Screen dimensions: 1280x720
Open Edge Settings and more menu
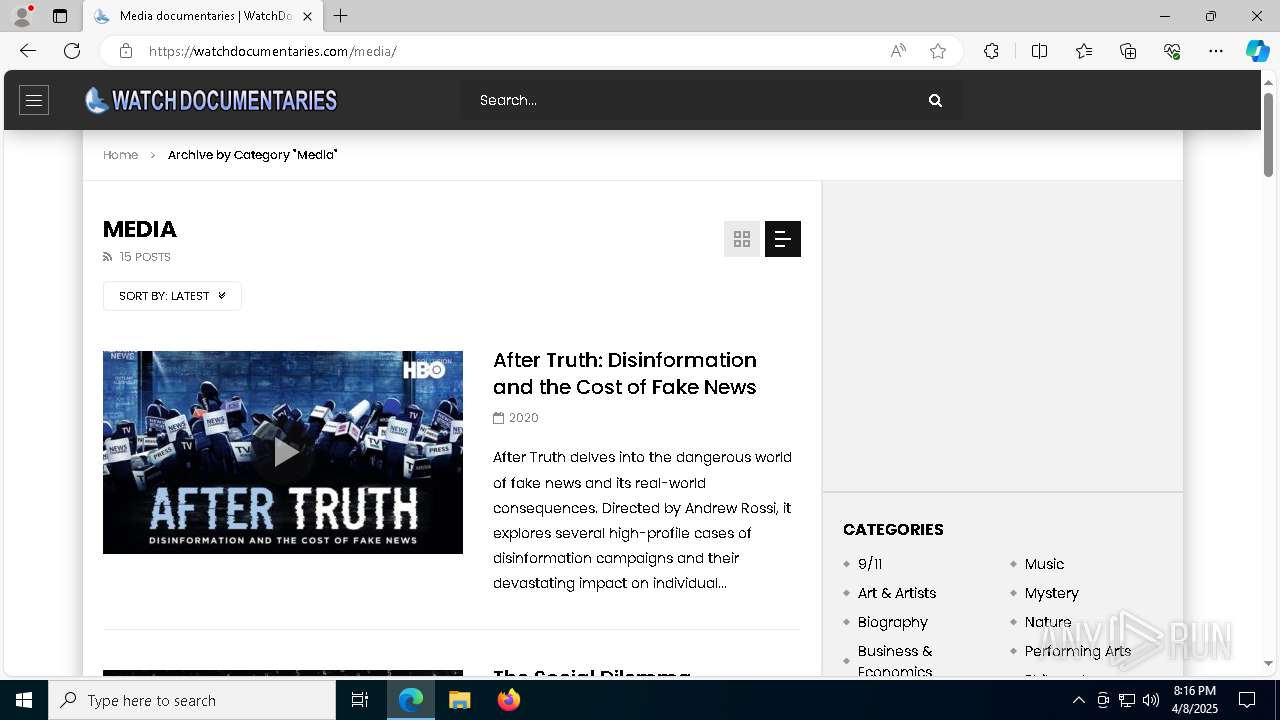(x=1216, y=51)
